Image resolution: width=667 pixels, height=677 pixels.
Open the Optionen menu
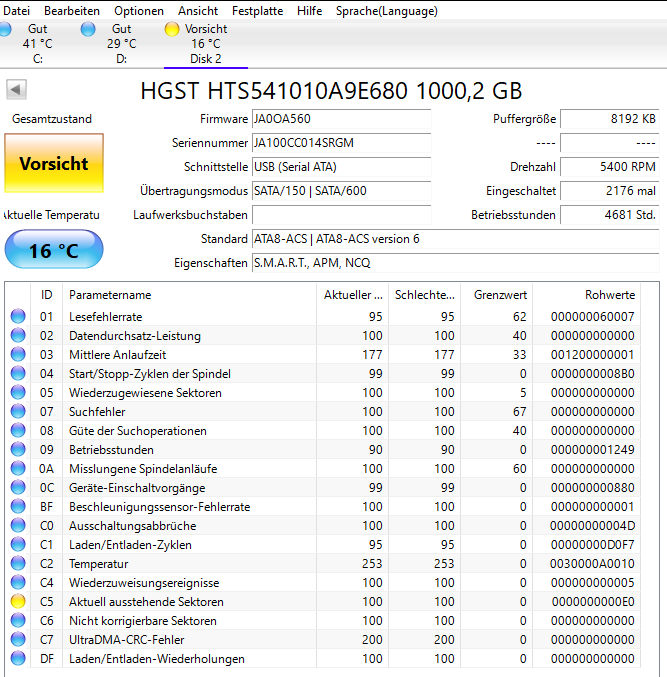[139, 11]
